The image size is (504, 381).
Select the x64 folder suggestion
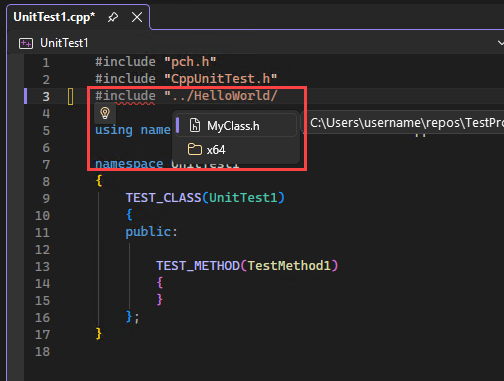pos(236,149)
